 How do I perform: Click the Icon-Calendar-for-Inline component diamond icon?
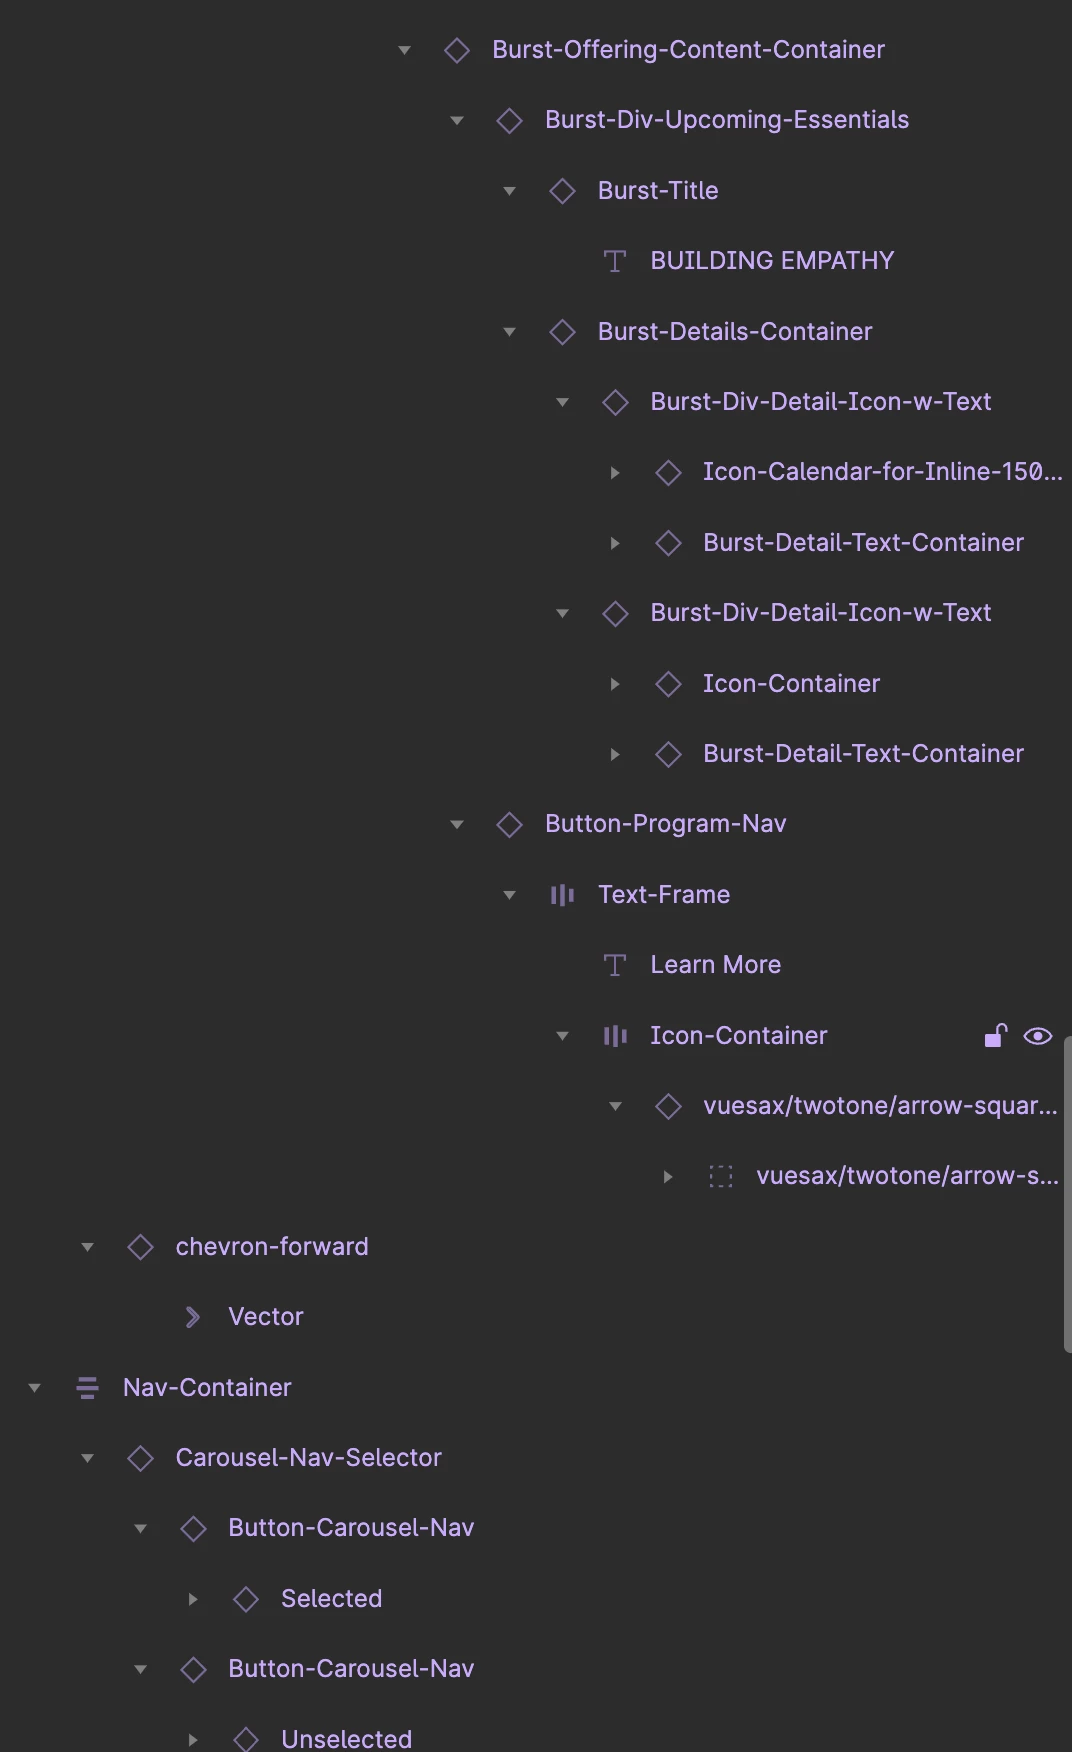(x=668, y=472)
